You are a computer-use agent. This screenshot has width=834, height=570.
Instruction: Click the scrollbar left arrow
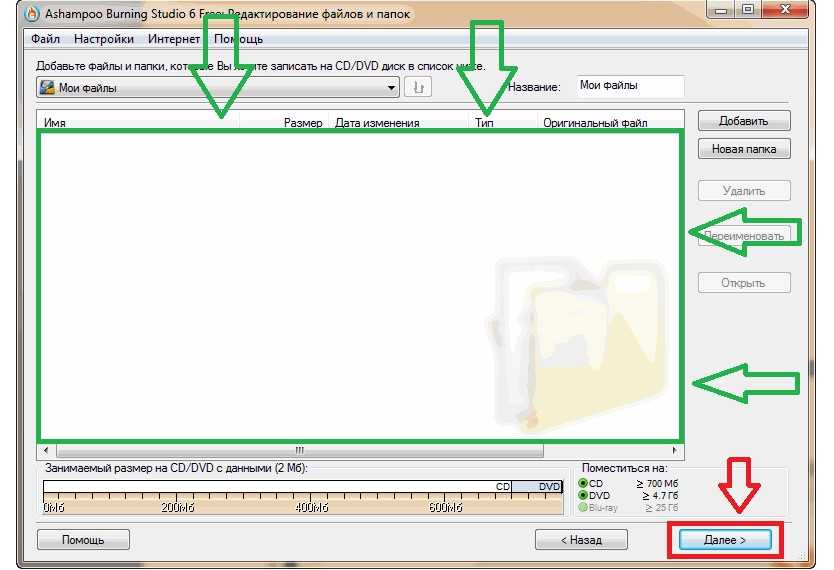click(x=46, y=450)
